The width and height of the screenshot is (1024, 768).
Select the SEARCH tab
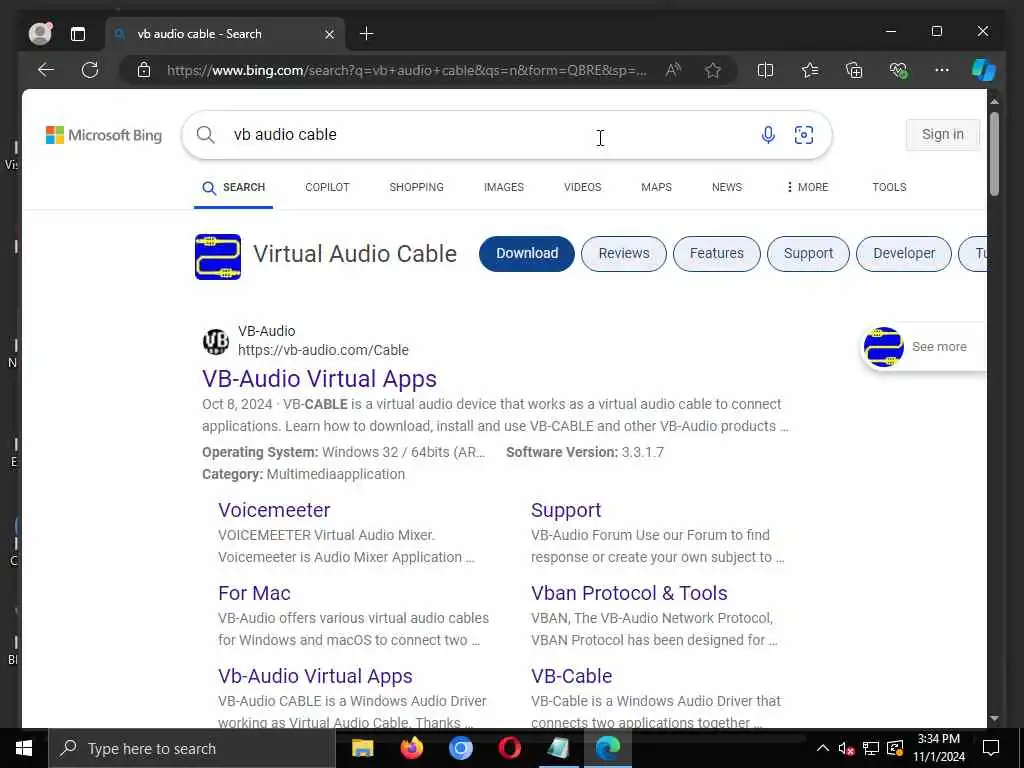[x=233, y=187]
